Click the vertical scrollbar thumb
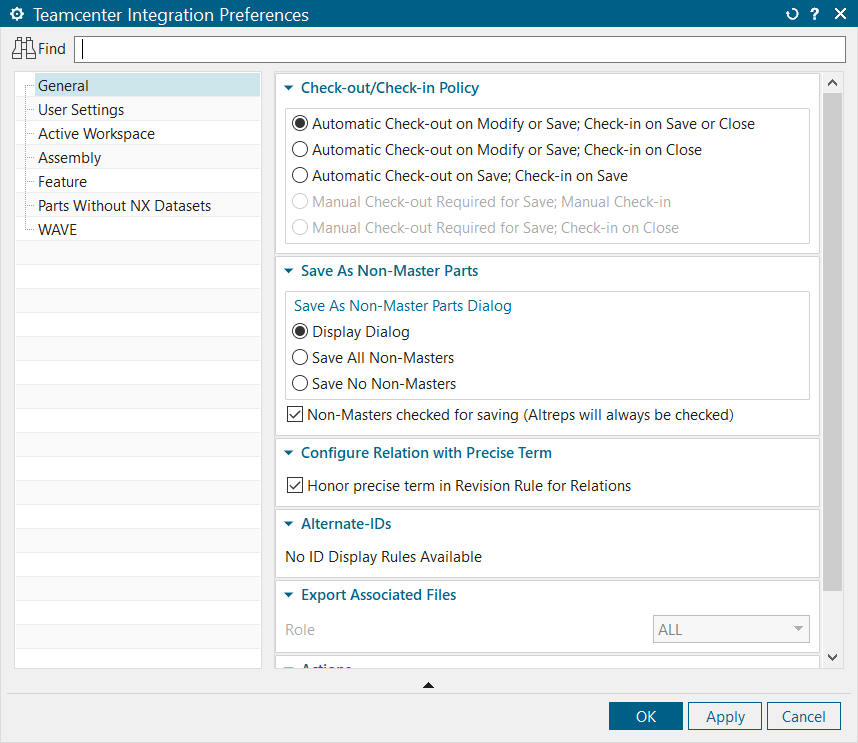858x743 pixels. (x=832, y=342)
